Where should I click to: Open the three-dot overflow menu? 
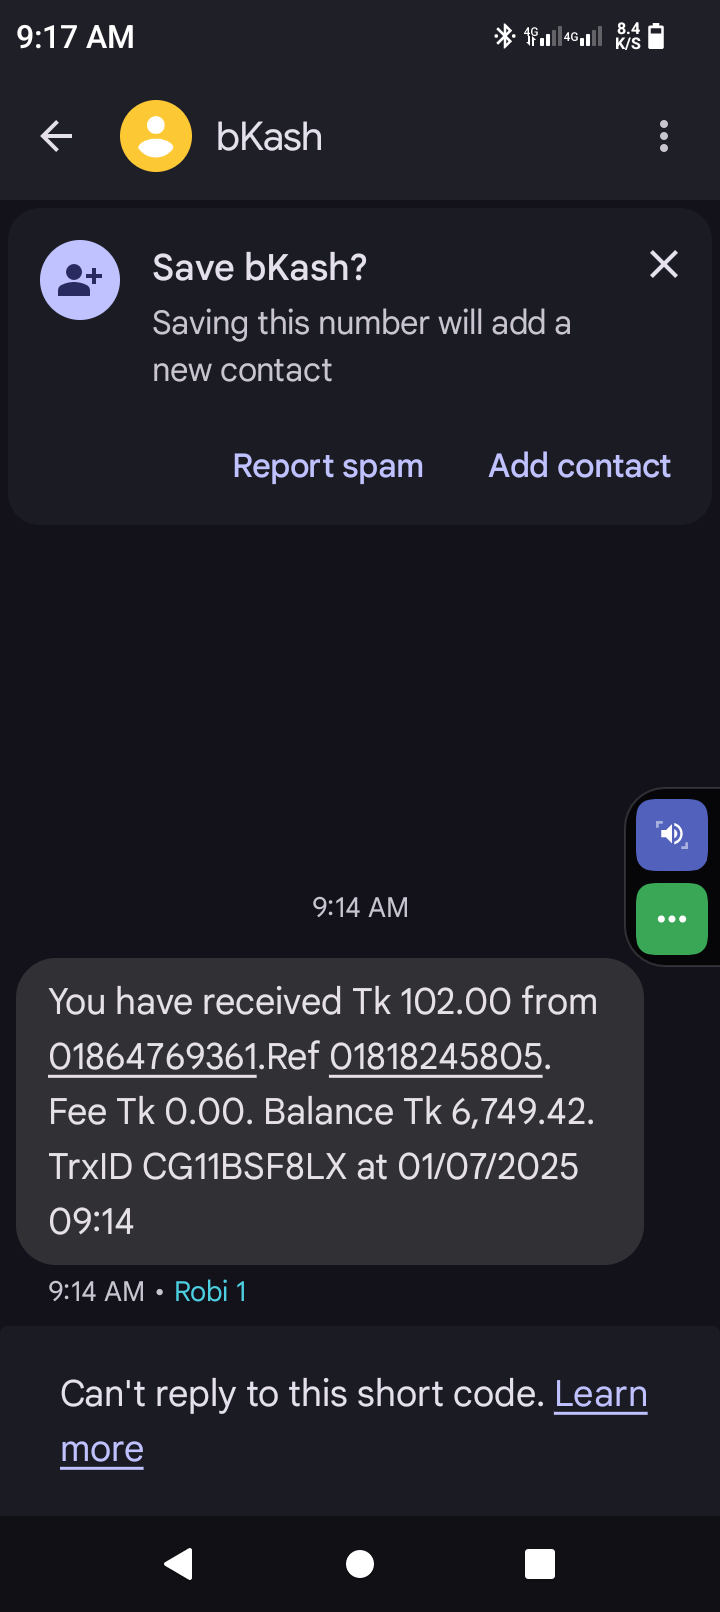(x=663, y=136)
